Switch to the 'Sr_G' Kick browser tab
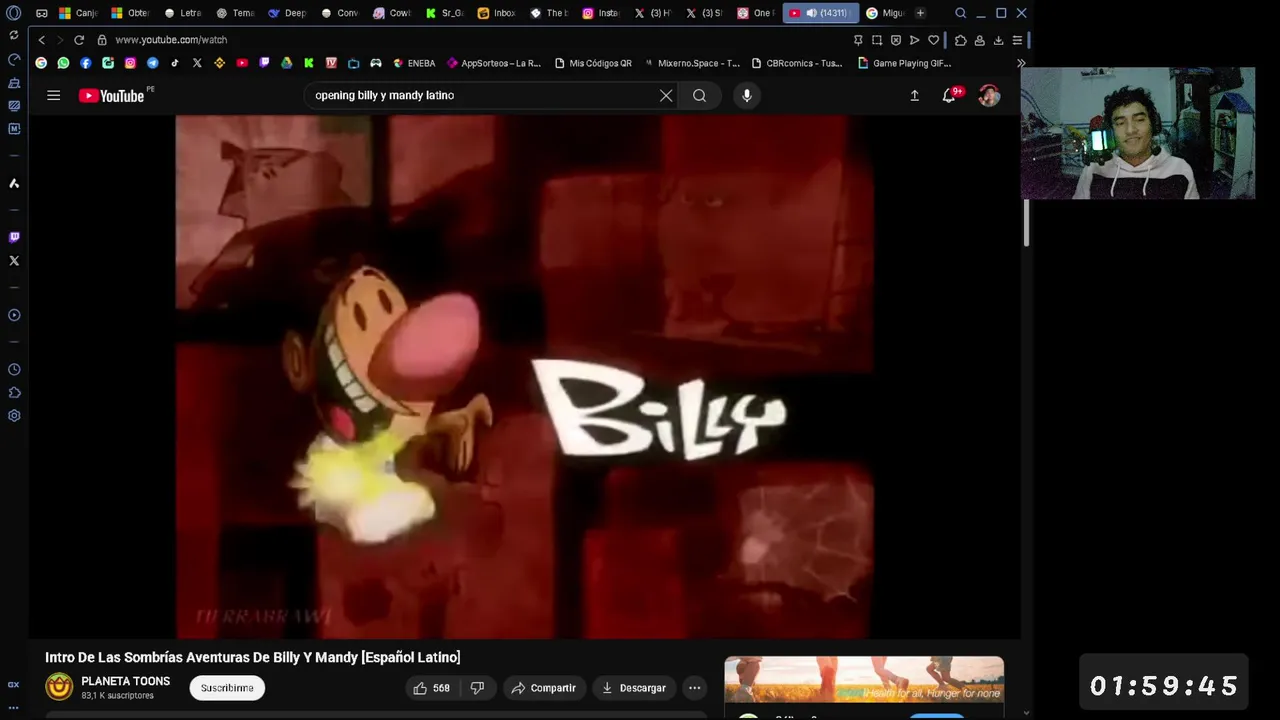The image size is (1280, 720). pos(445,13)
